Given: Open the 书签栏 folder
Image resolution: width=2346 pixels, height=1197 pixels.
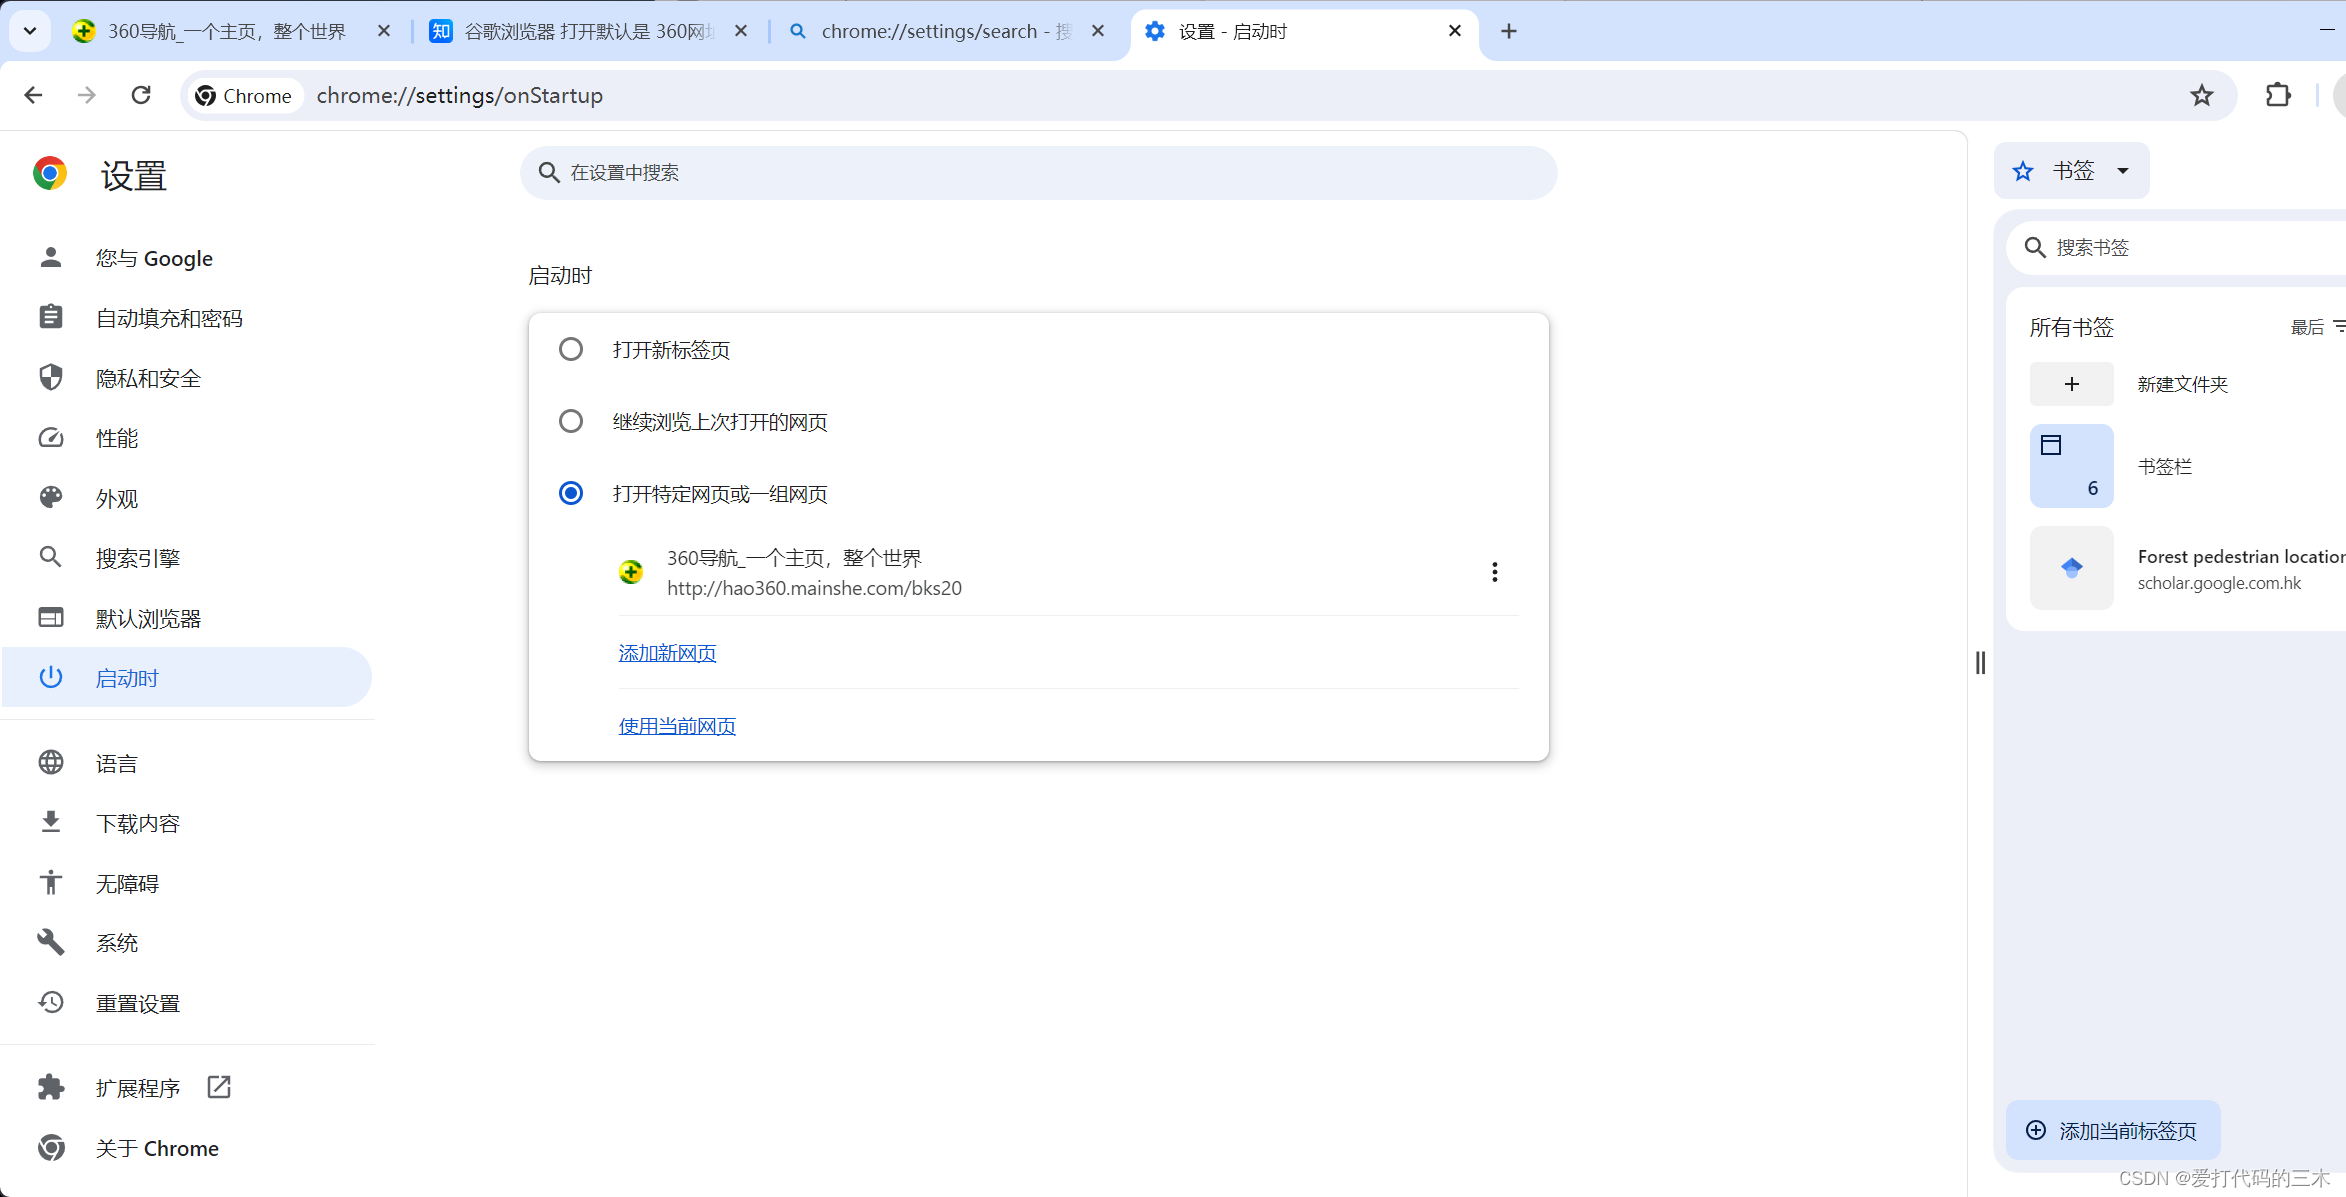Looking at the screenshot, I should point(2164,466).
